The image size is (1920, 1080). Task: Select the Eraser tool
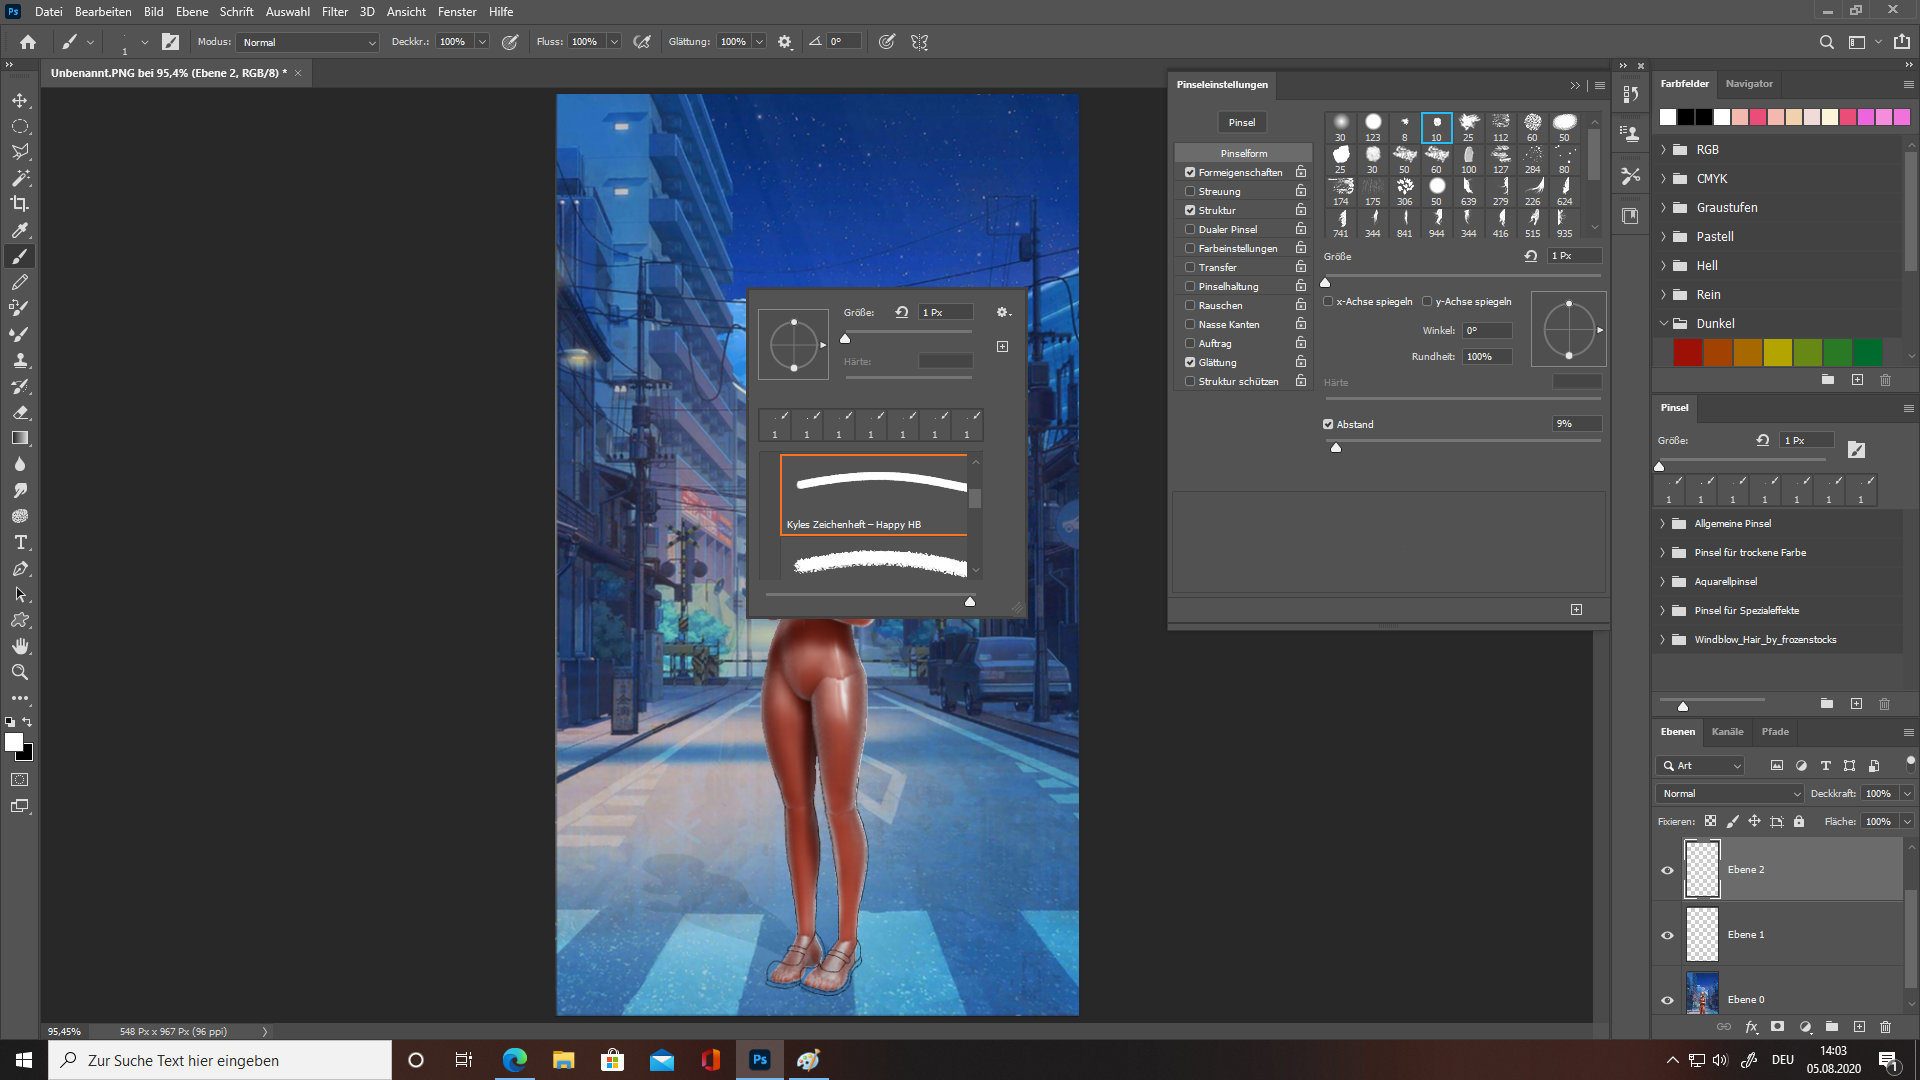tap(20, 412)
